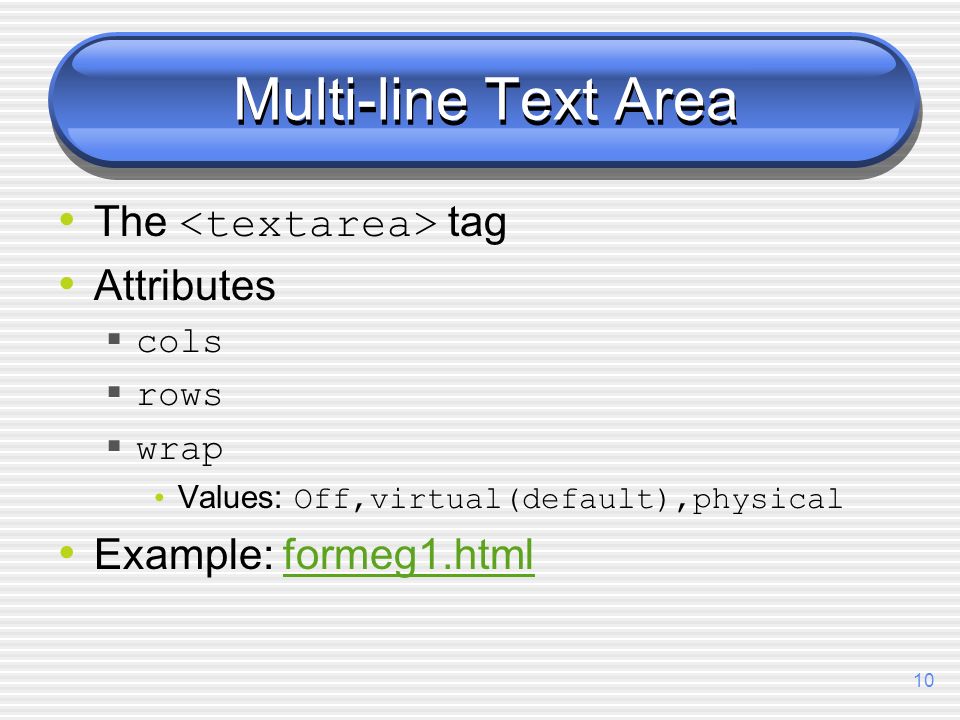960x720 pixels.
Task: Click the green bullet beside Example
Action: [67, 552]
